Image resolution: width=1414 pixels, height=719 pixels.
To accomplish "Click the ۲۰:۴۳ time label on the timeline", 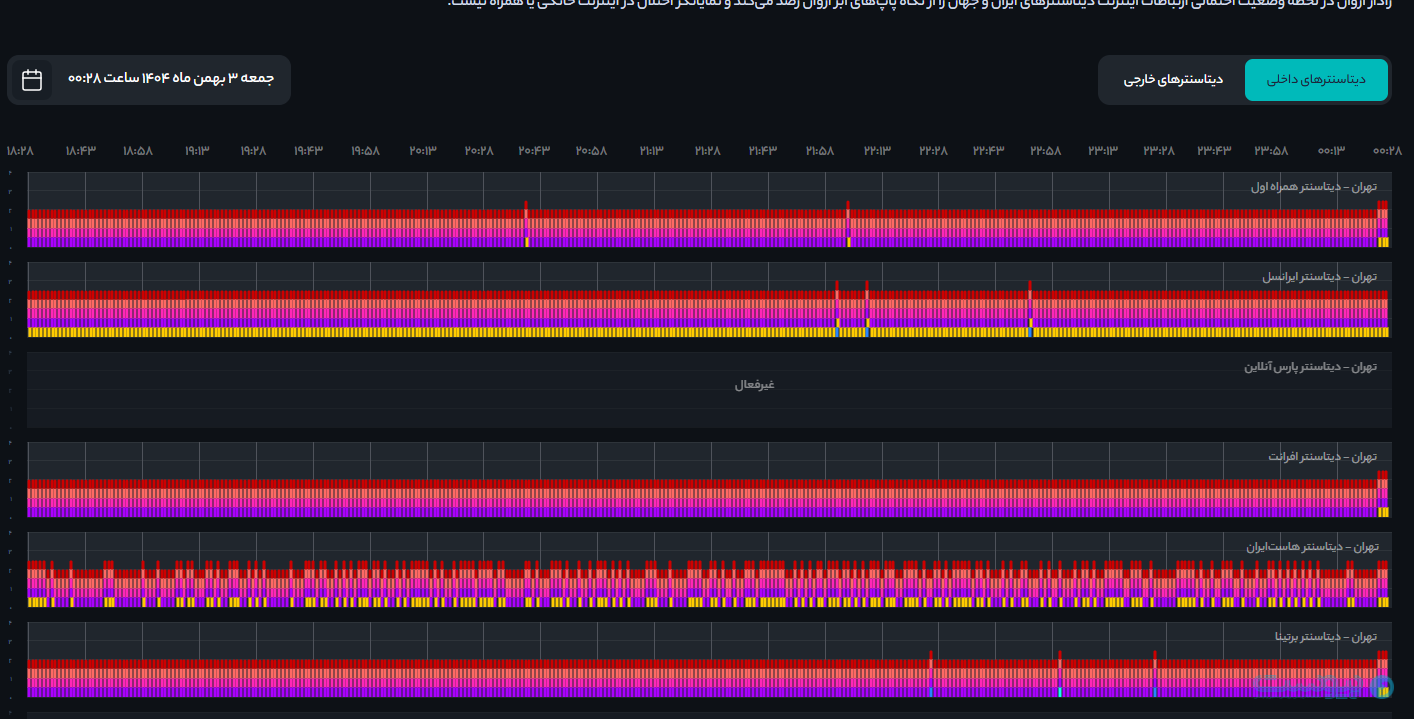I will point(534,151).
